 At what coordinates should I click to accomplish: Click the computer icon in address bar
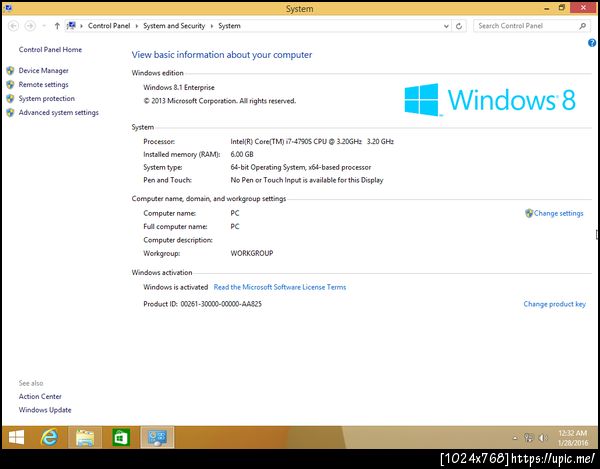click(x=71, y=26)
